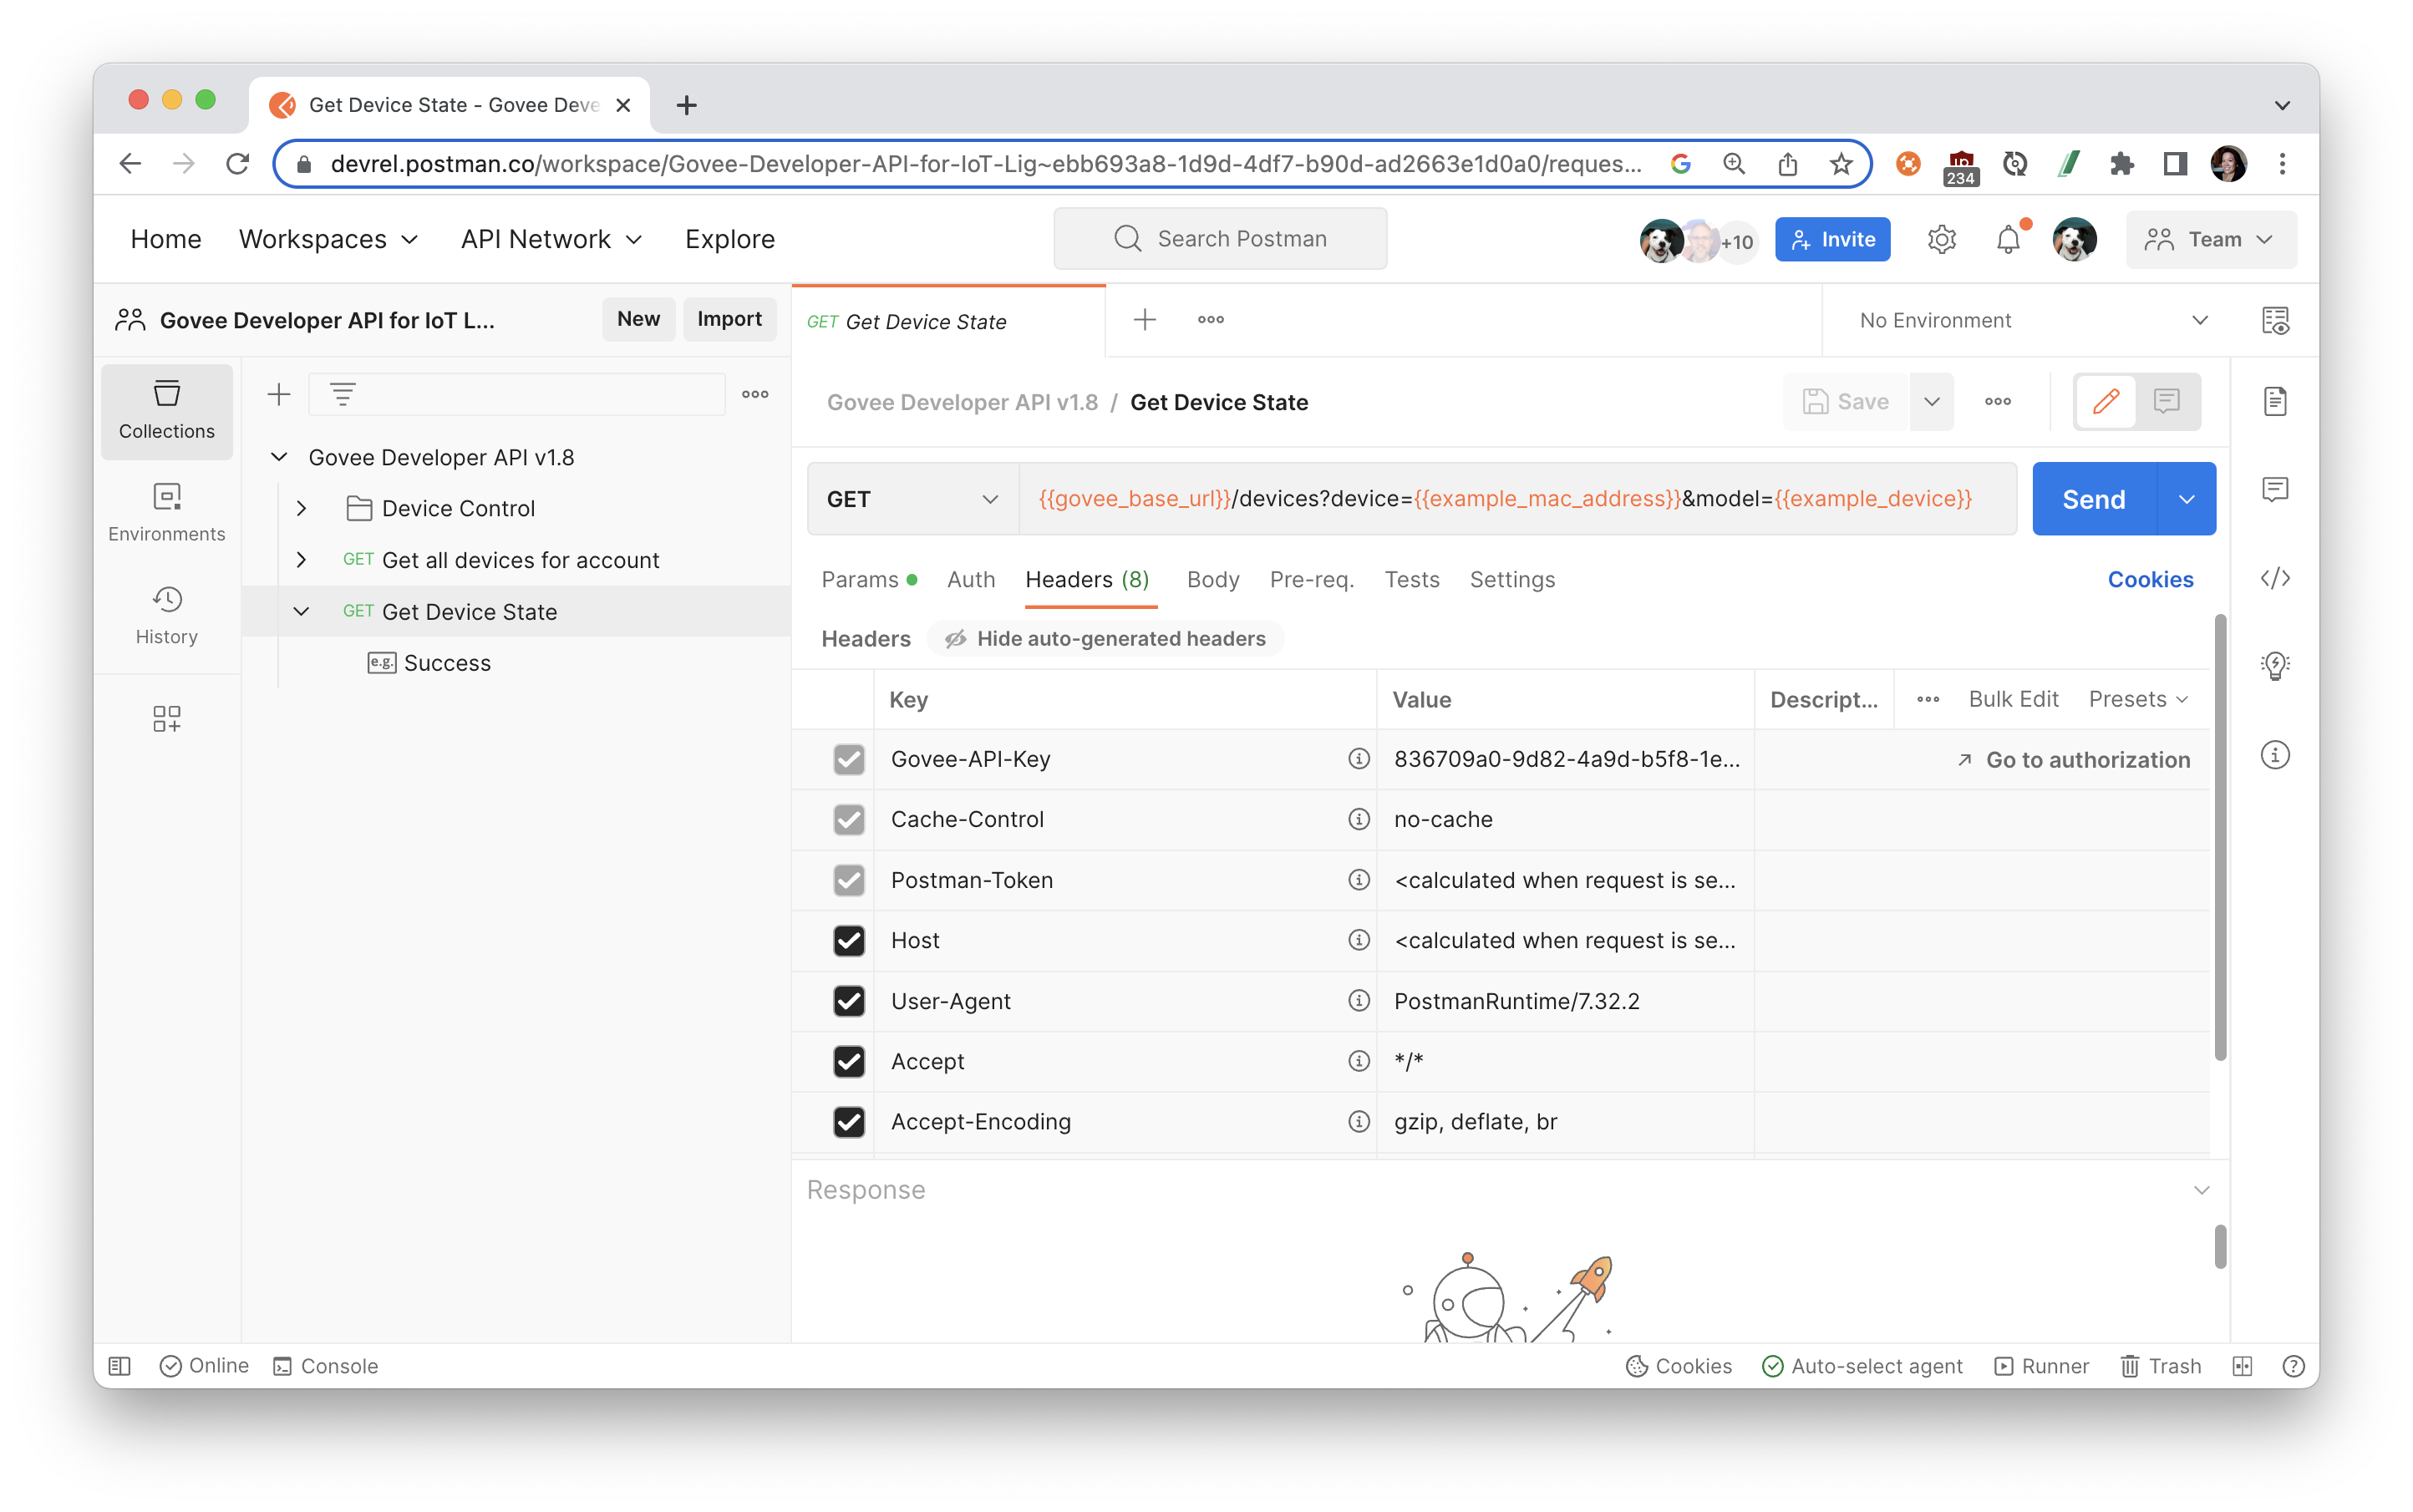Toggle the sidebar icon in status bar
This screenshot has width=2413, height=1512.
click(120, 1366)
